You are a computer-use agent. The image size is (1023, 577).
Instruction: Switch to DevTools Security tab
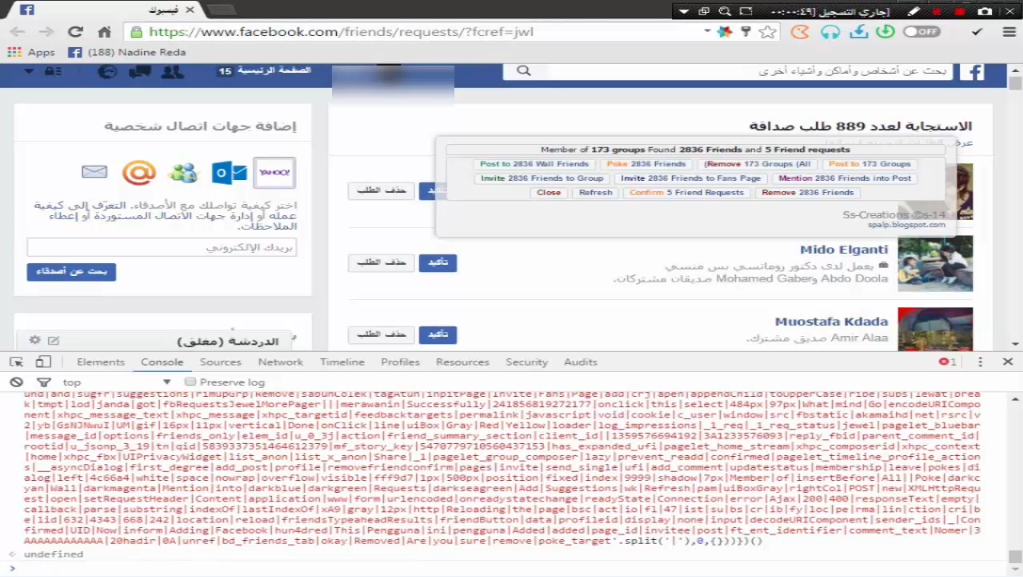(x=527, y=362)
